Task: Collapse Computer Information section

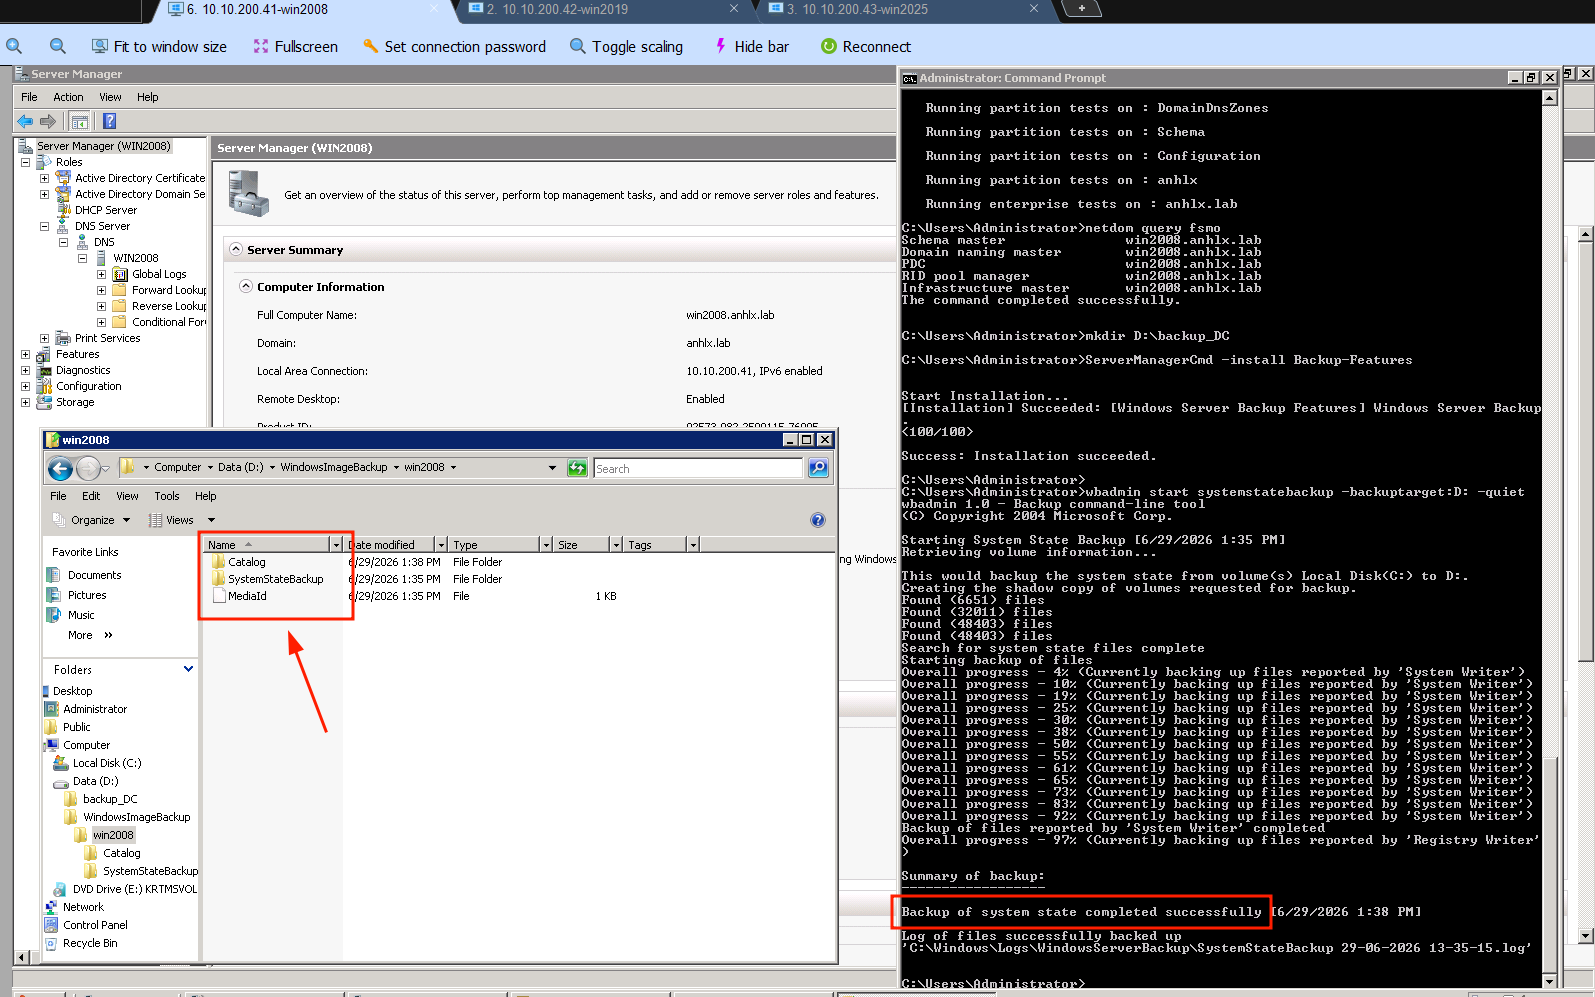Action: pos(246,286)
